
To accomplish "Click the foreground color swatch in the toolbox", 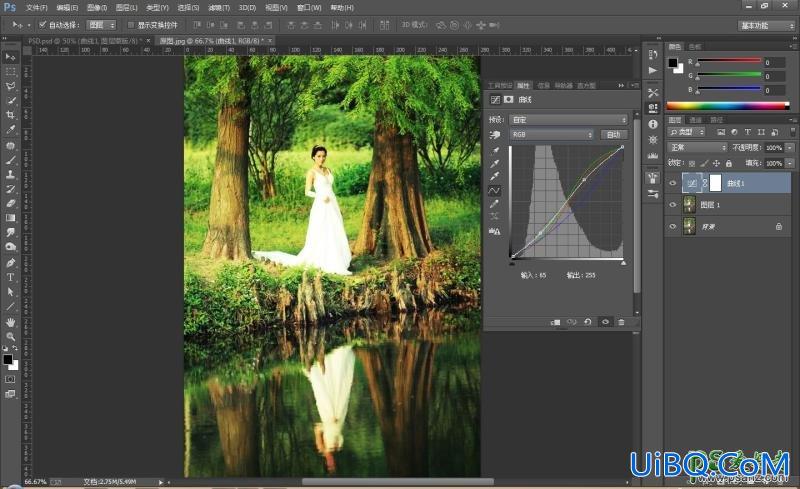I will pos(8,359).
